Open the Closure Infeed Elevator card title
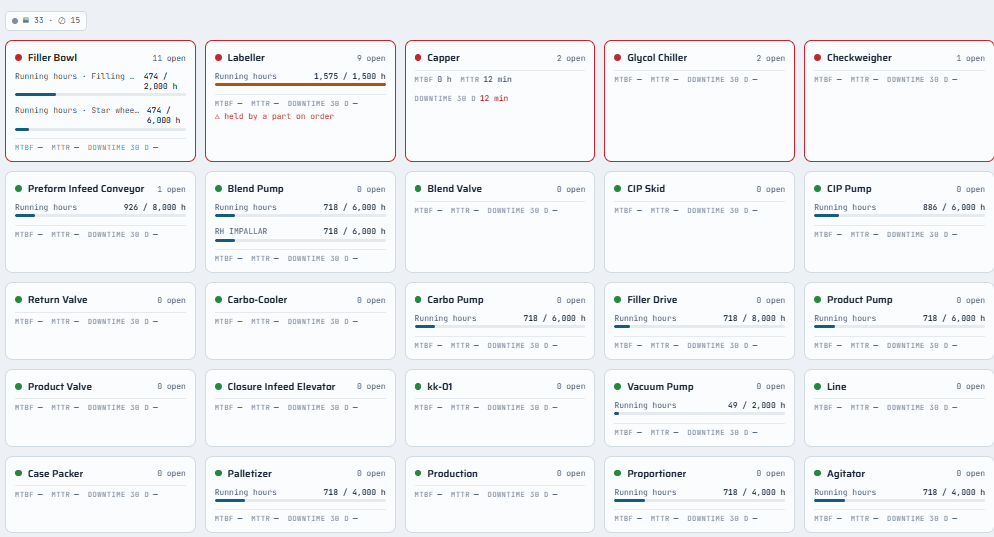The width and height of the screenshot is (994, 537). 281,387
